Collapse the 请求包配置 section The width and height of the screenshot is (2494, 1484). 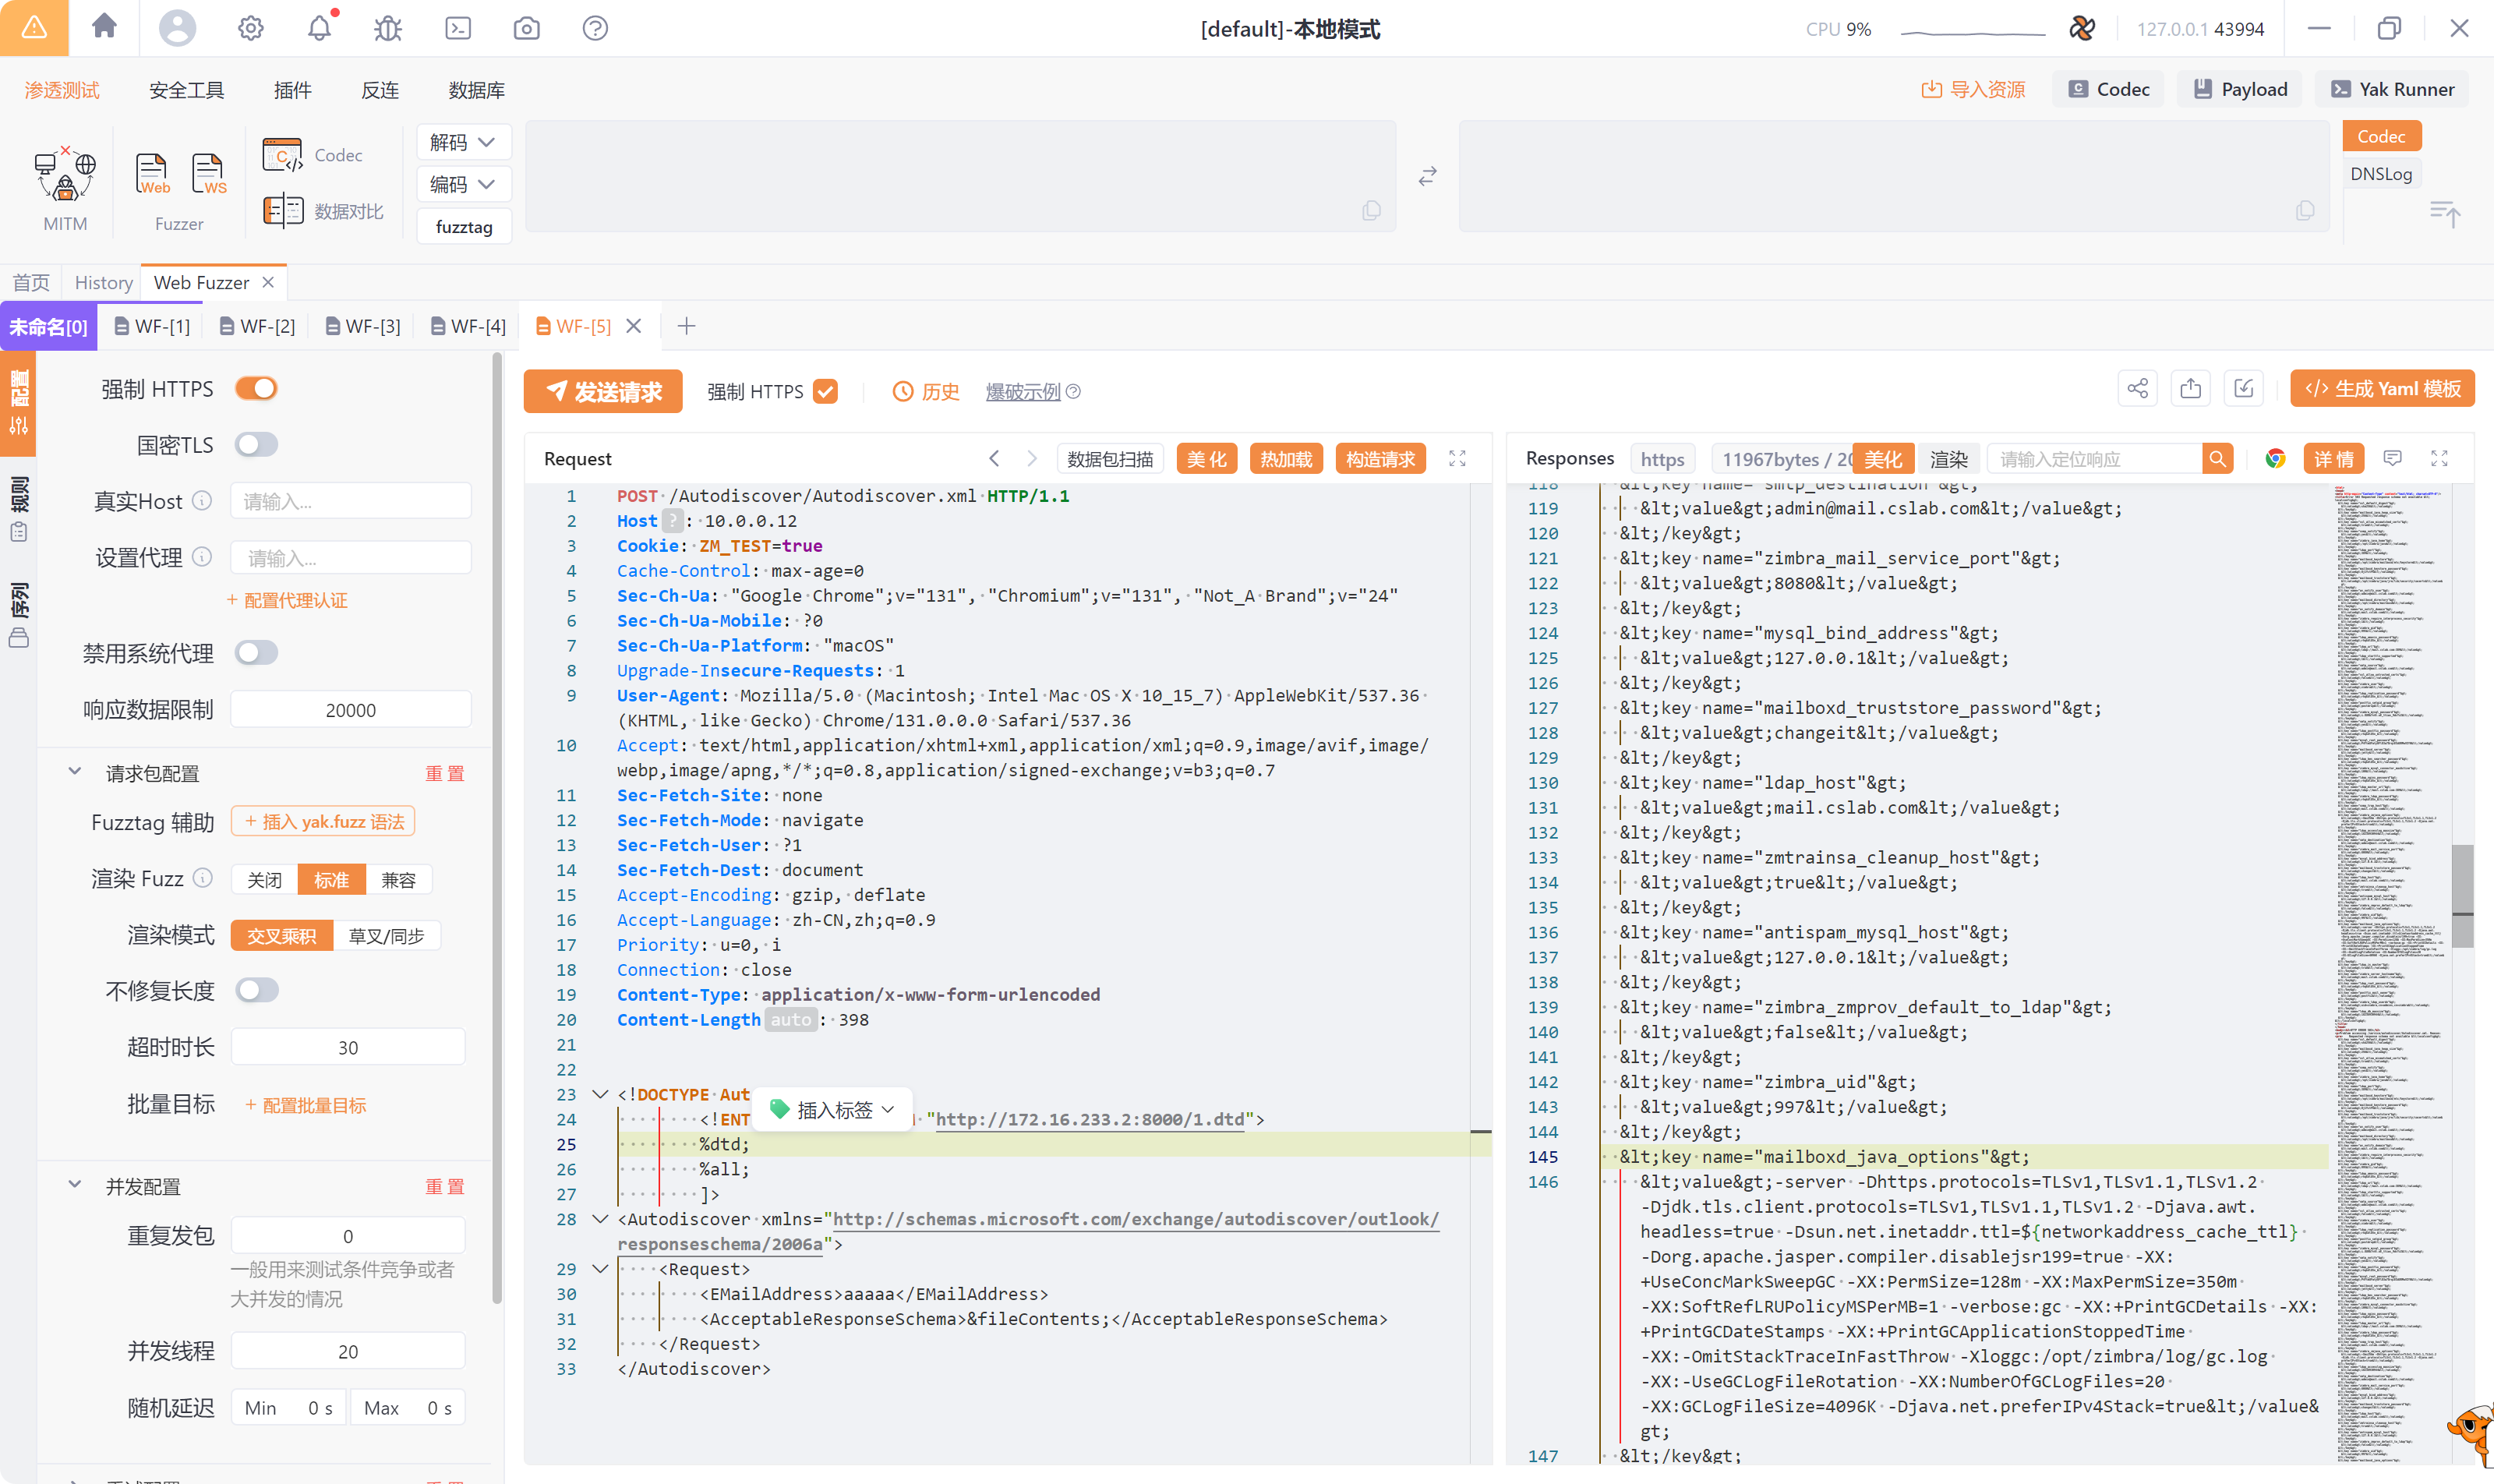point(75,772)
